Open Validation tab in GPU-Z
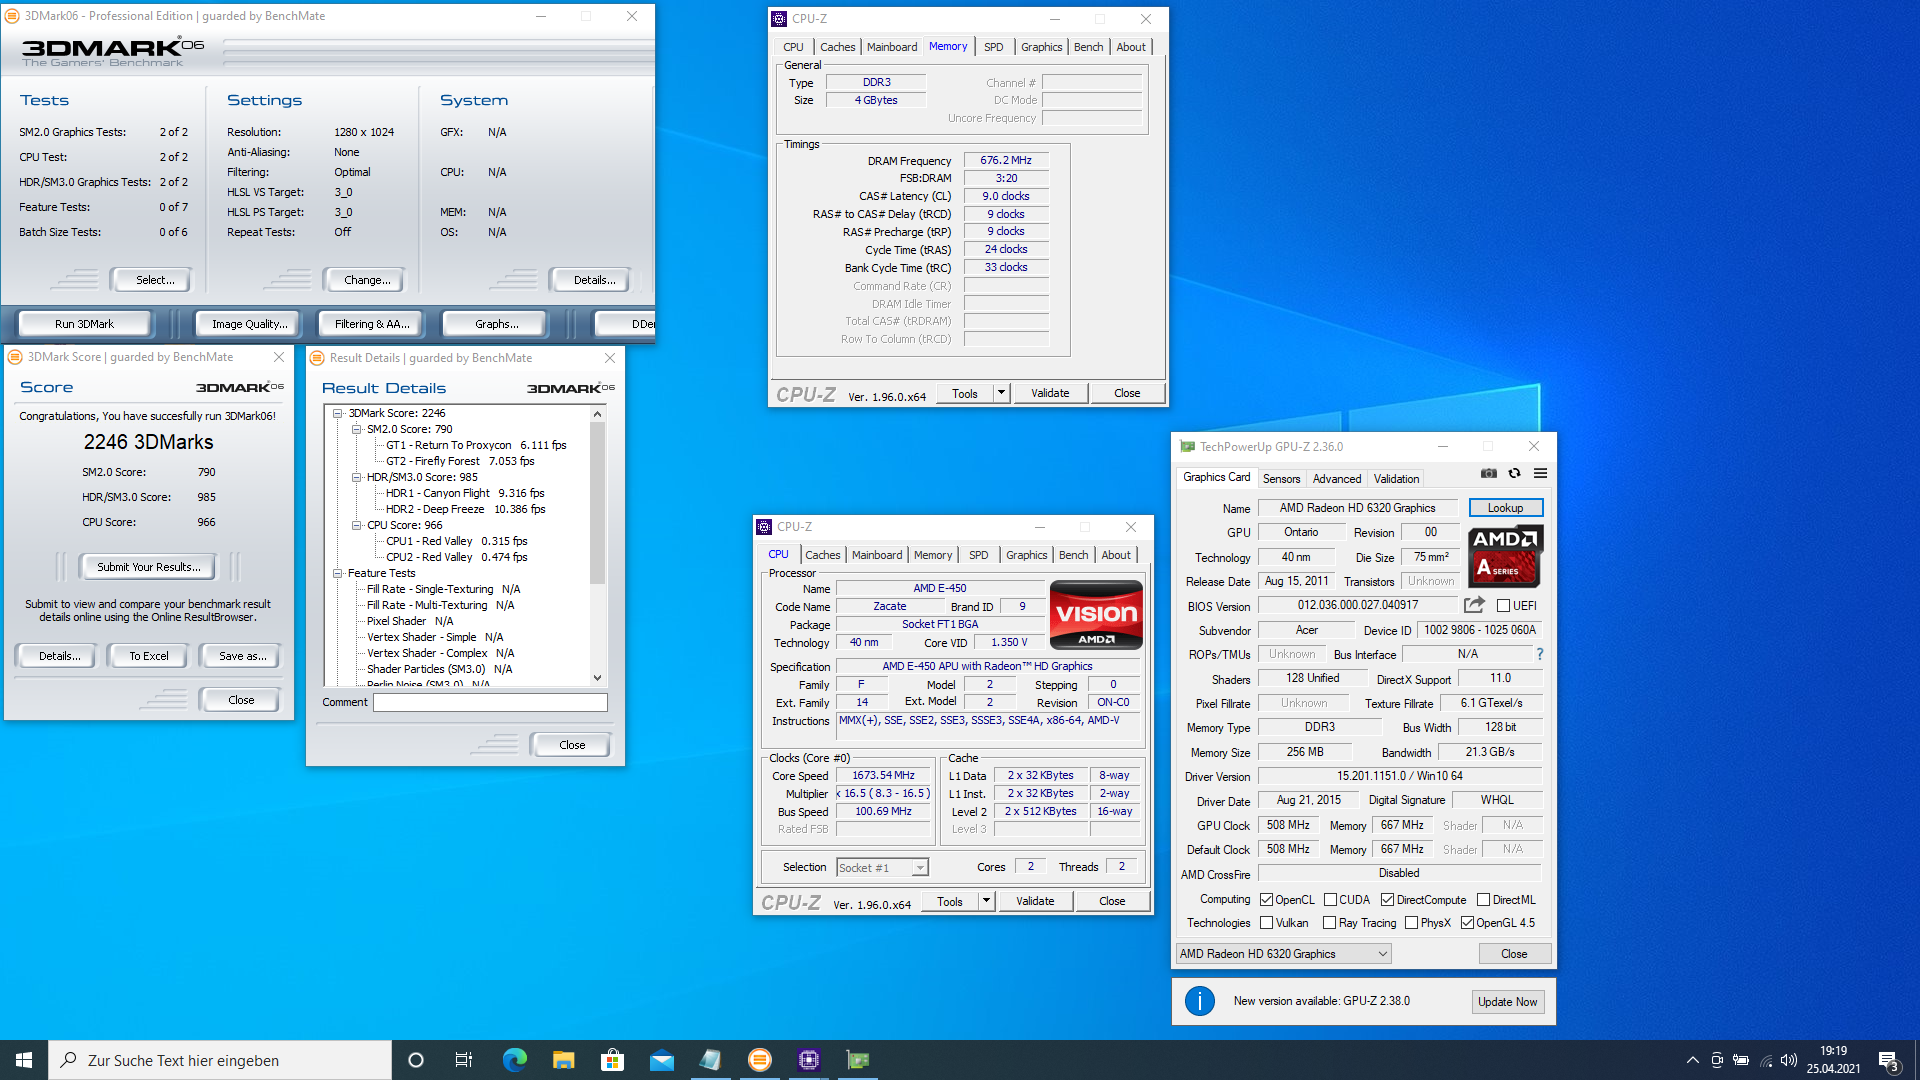 coord(1396,479)
